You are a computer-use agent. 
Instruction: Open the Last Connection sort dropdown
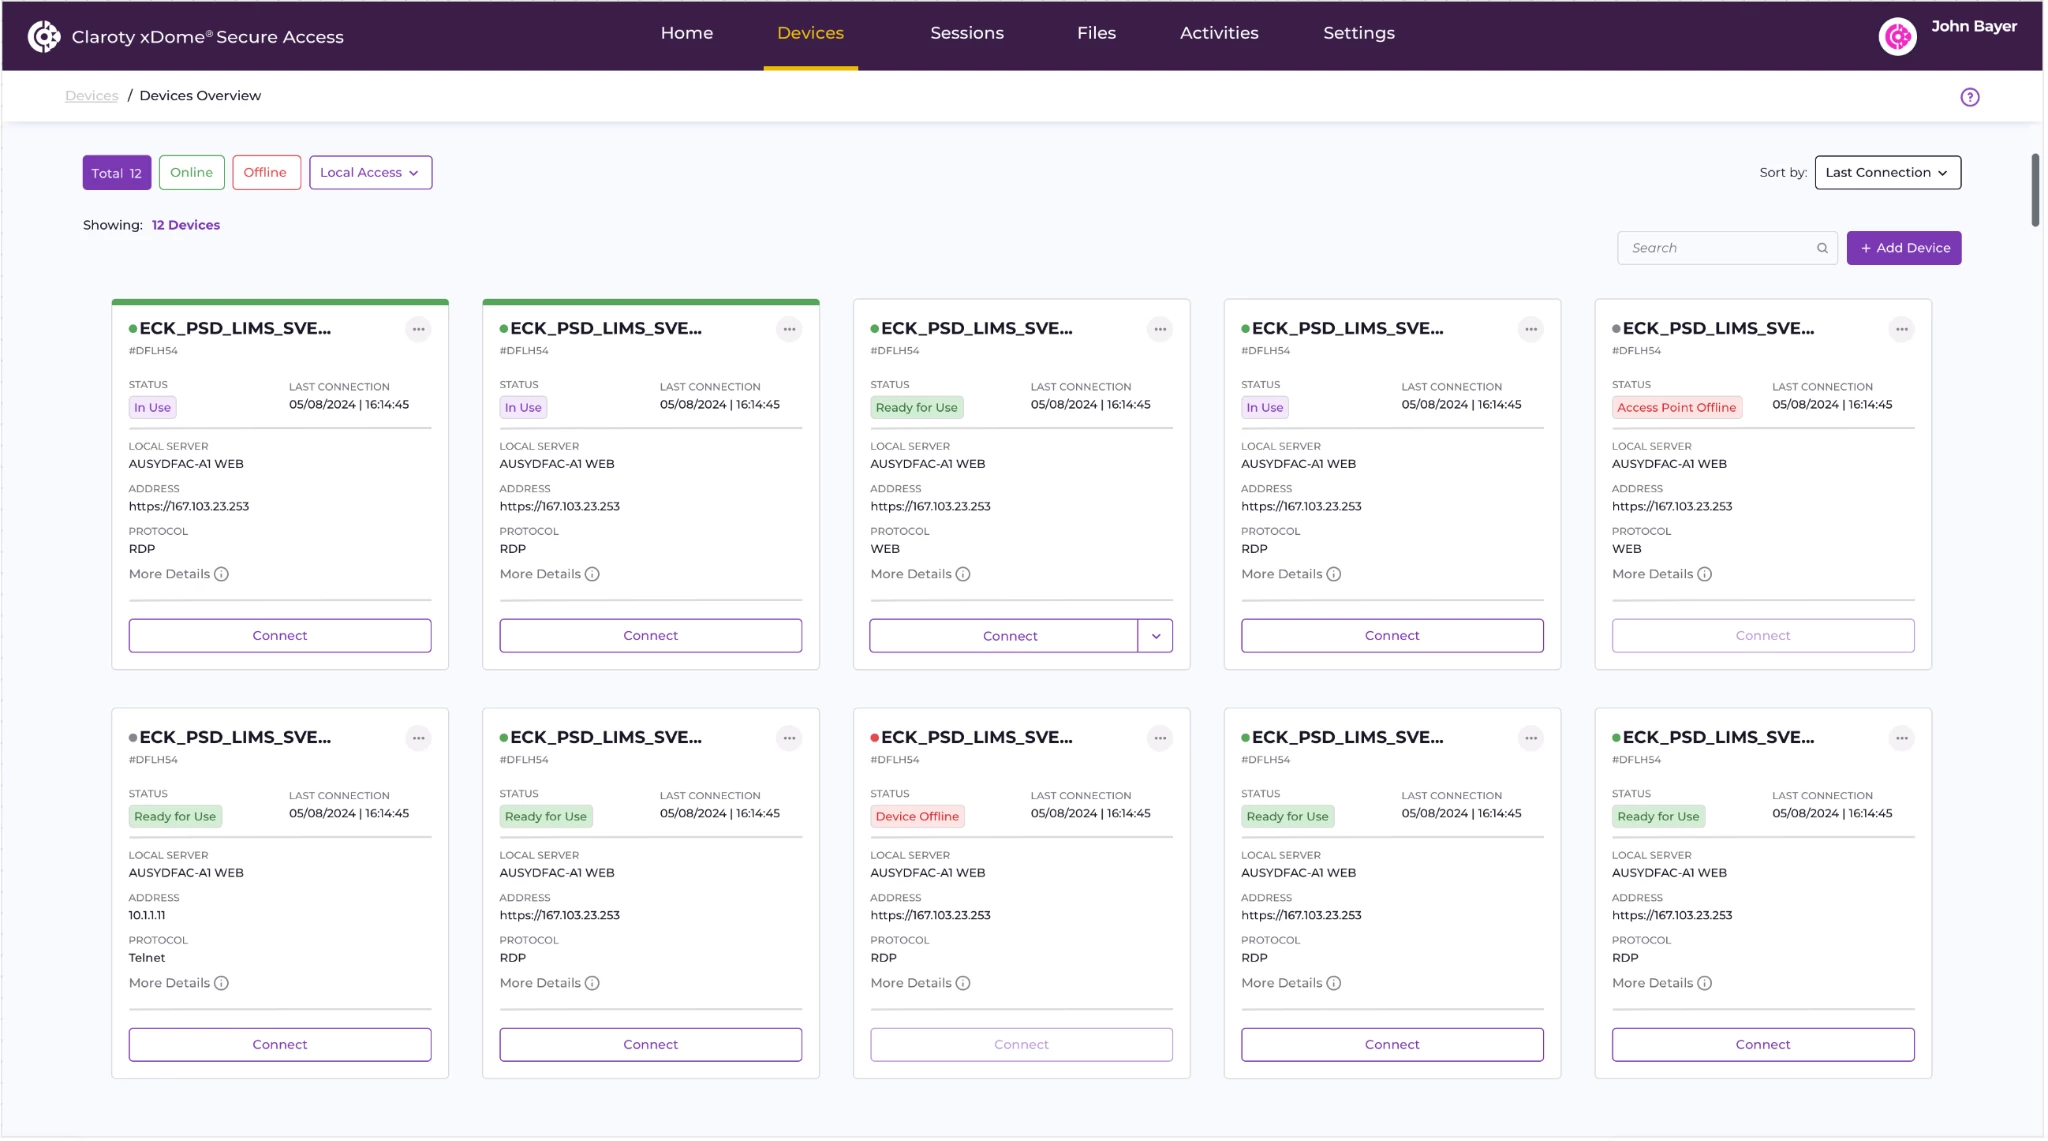coord(1886,172)
